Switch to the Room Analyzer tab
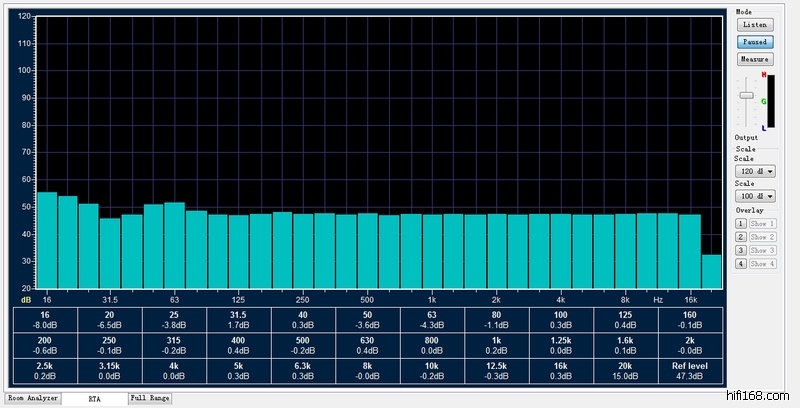This screenshot has width=800, height=408. [x=34, y=398]
